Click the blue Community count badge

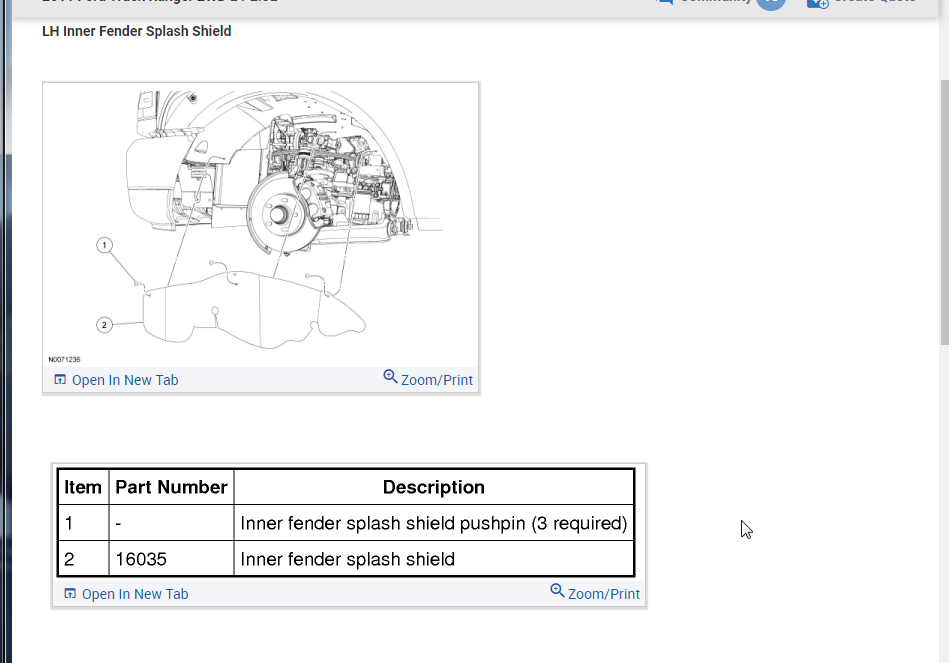coord(771,3)
